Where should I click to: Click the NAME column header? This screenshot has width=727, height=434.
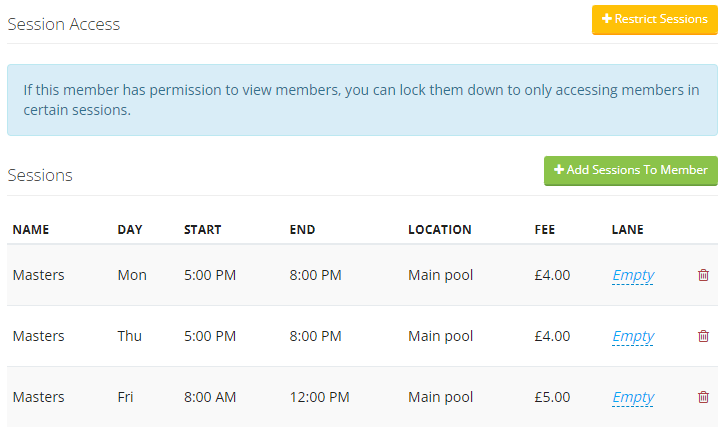pos(31,230)
